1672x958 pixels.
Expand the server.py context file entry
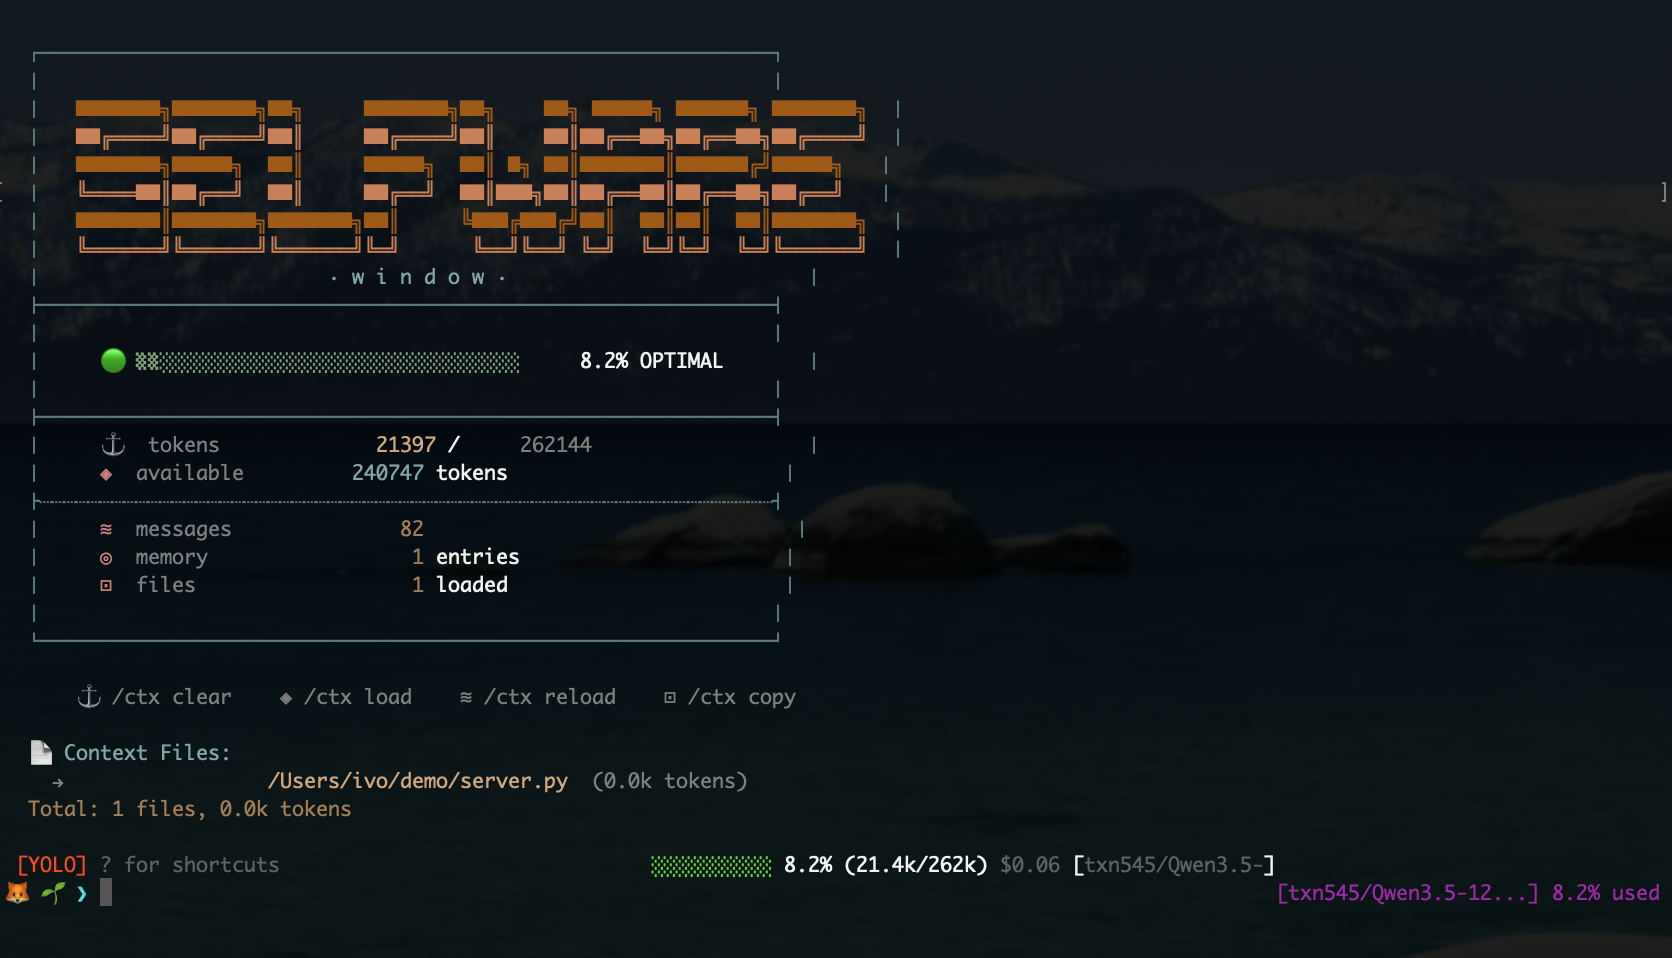click(x=417, y=781)
